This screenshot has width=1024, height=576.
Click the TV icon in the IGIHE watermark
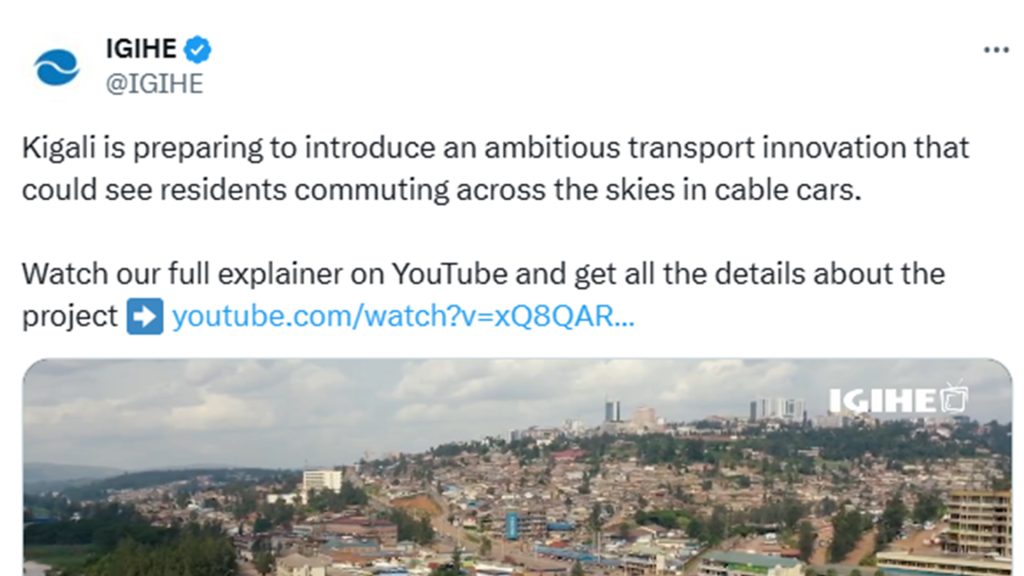click(x=954, y=398)
